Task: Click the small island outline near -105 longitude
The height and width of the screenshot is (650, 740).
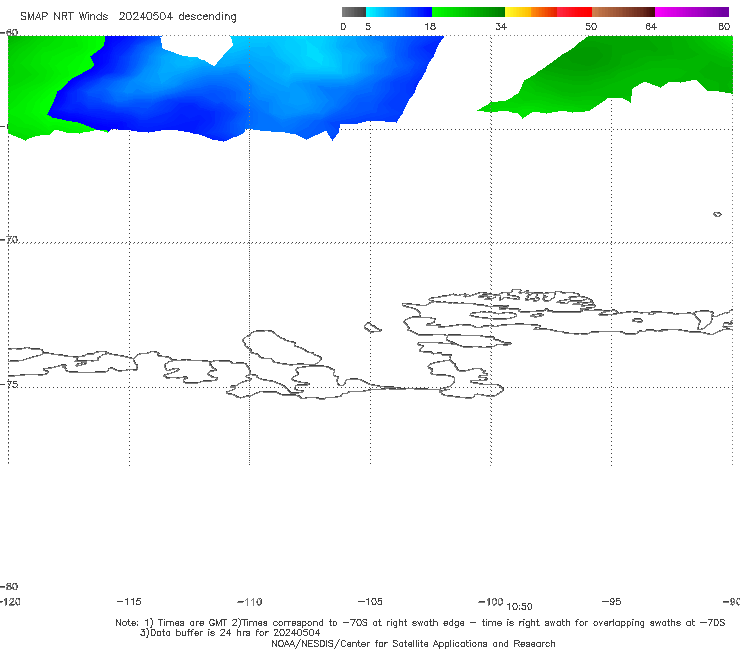Action: coord(372,327)
